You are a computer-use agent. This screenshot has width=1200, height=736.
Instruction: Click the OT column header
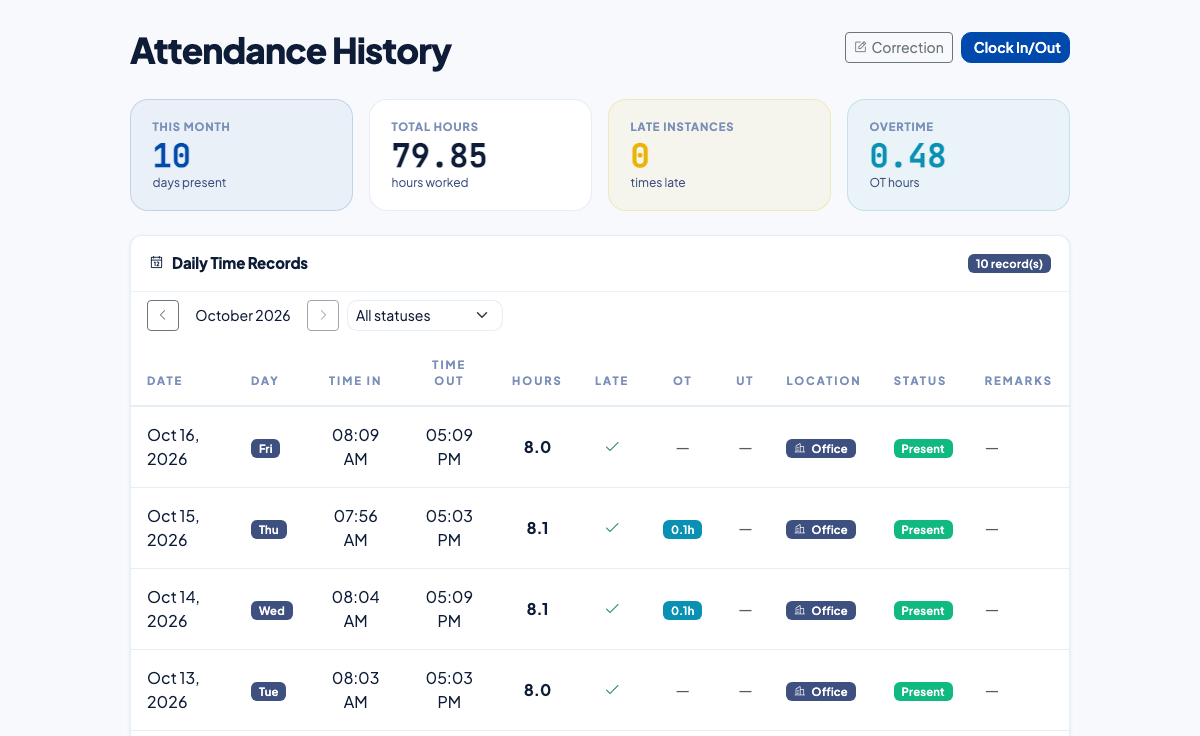682,381
